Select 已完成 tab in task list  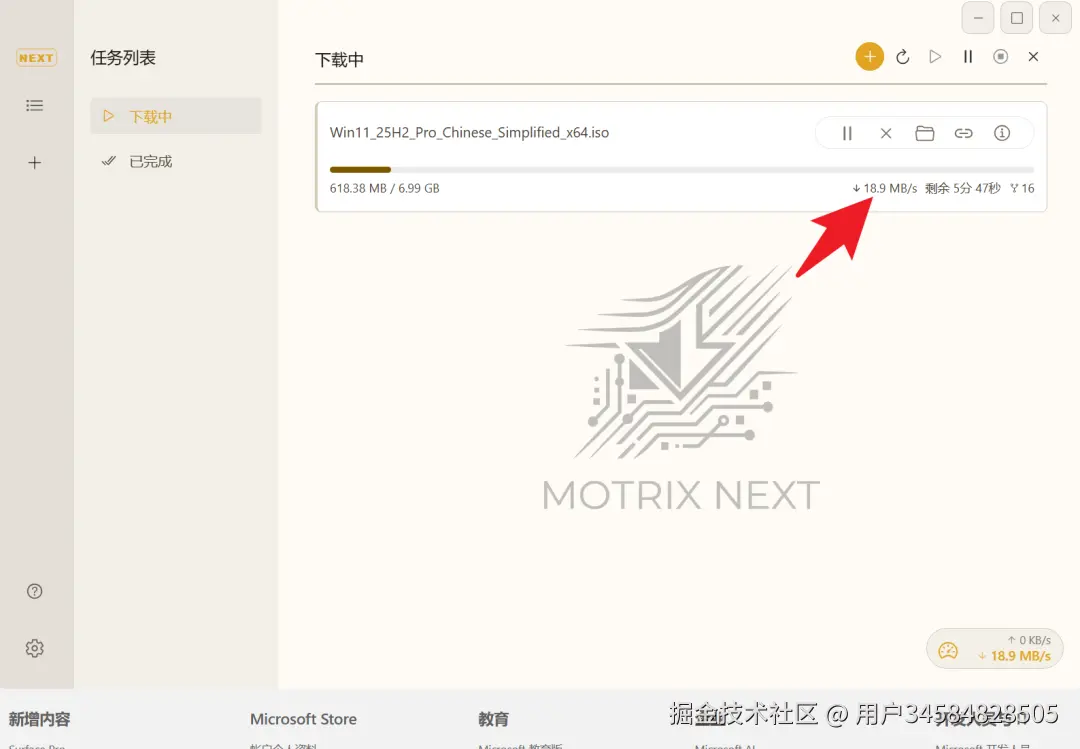[x=176, y=161]
